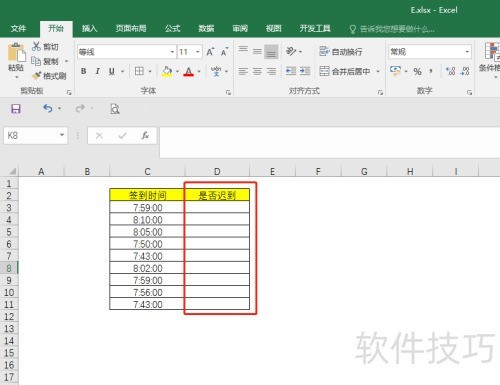The width and height of the screenshot is (500, 385).
Task: Align text left
Action: pyautogui.click(x=243, y=71)
